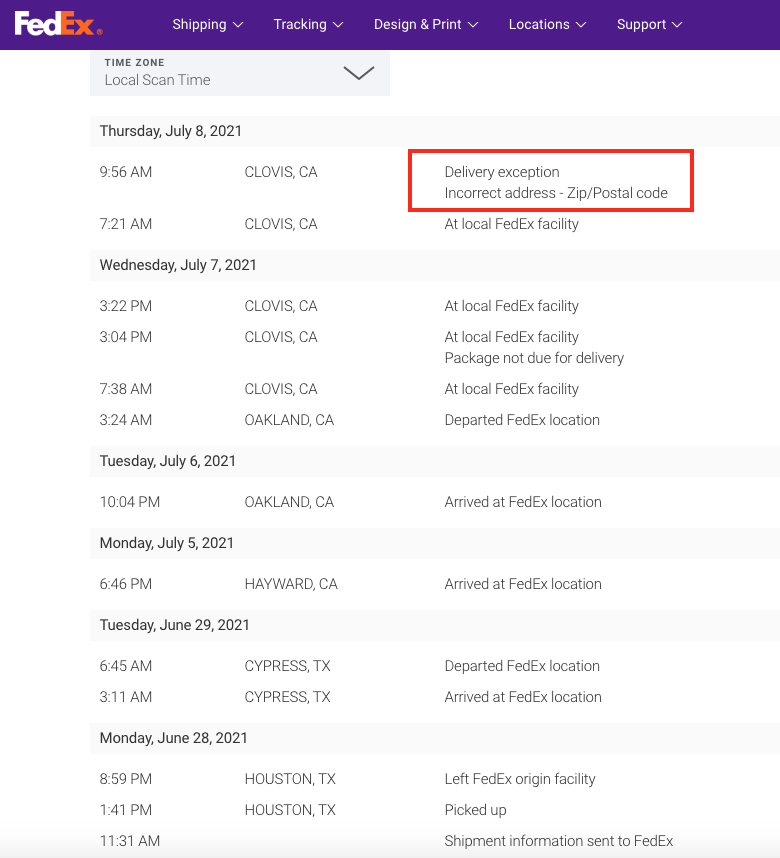Expand the Time Zone dropdown
780x858 pixels.
(x=240, y=73)
